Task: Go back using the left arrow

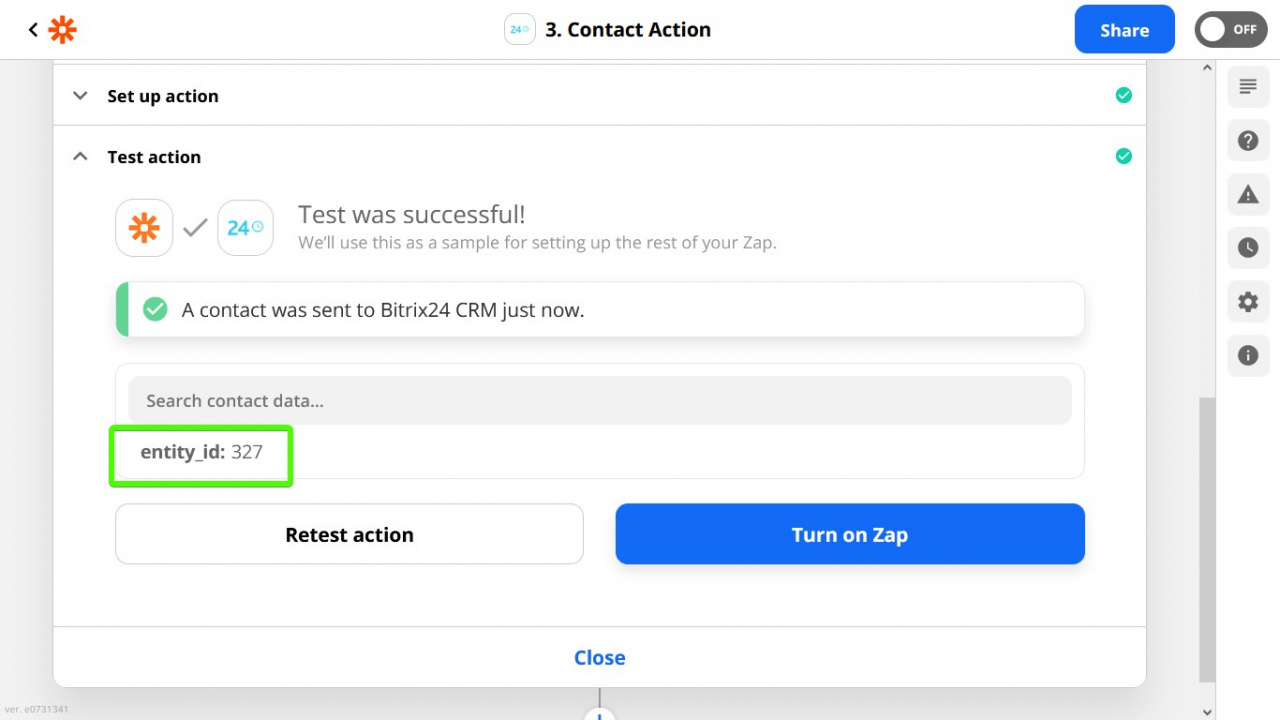Action: [33, 30]
